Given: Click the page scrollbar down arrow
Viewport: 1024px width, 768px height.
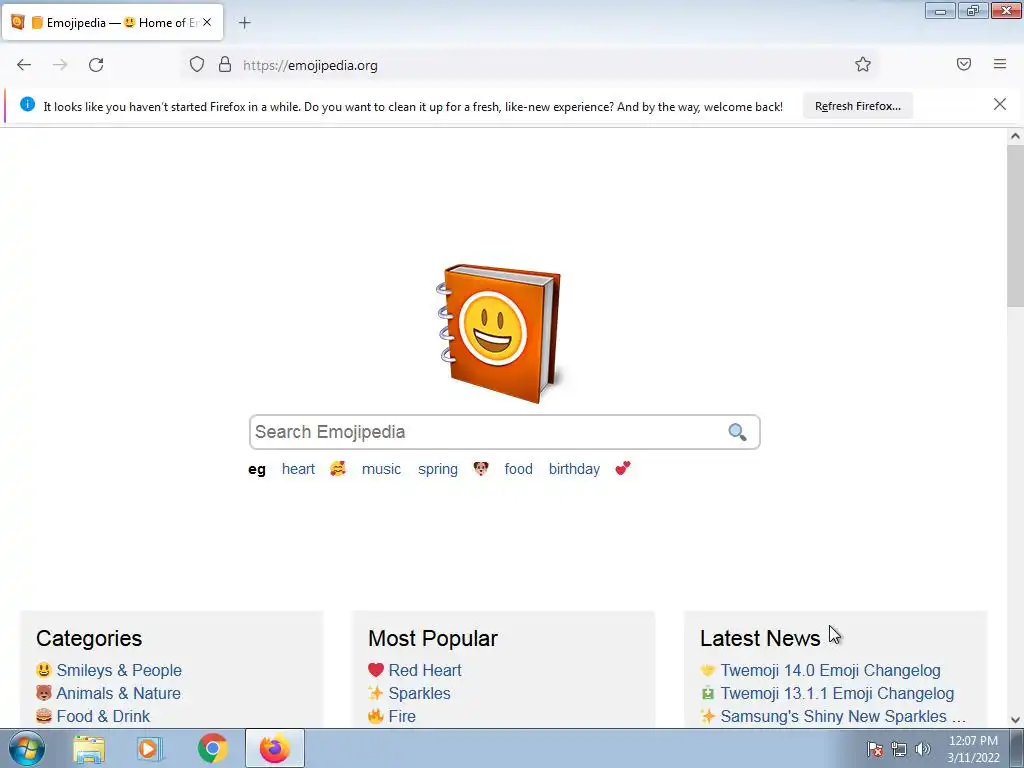Looking at the screenshot, I should point(1015,720).
